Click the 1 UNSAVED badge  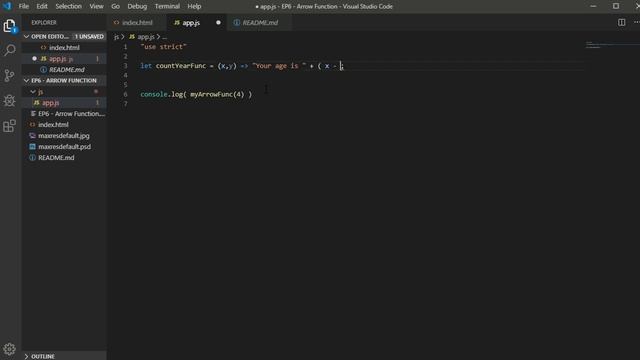(89, 36)
